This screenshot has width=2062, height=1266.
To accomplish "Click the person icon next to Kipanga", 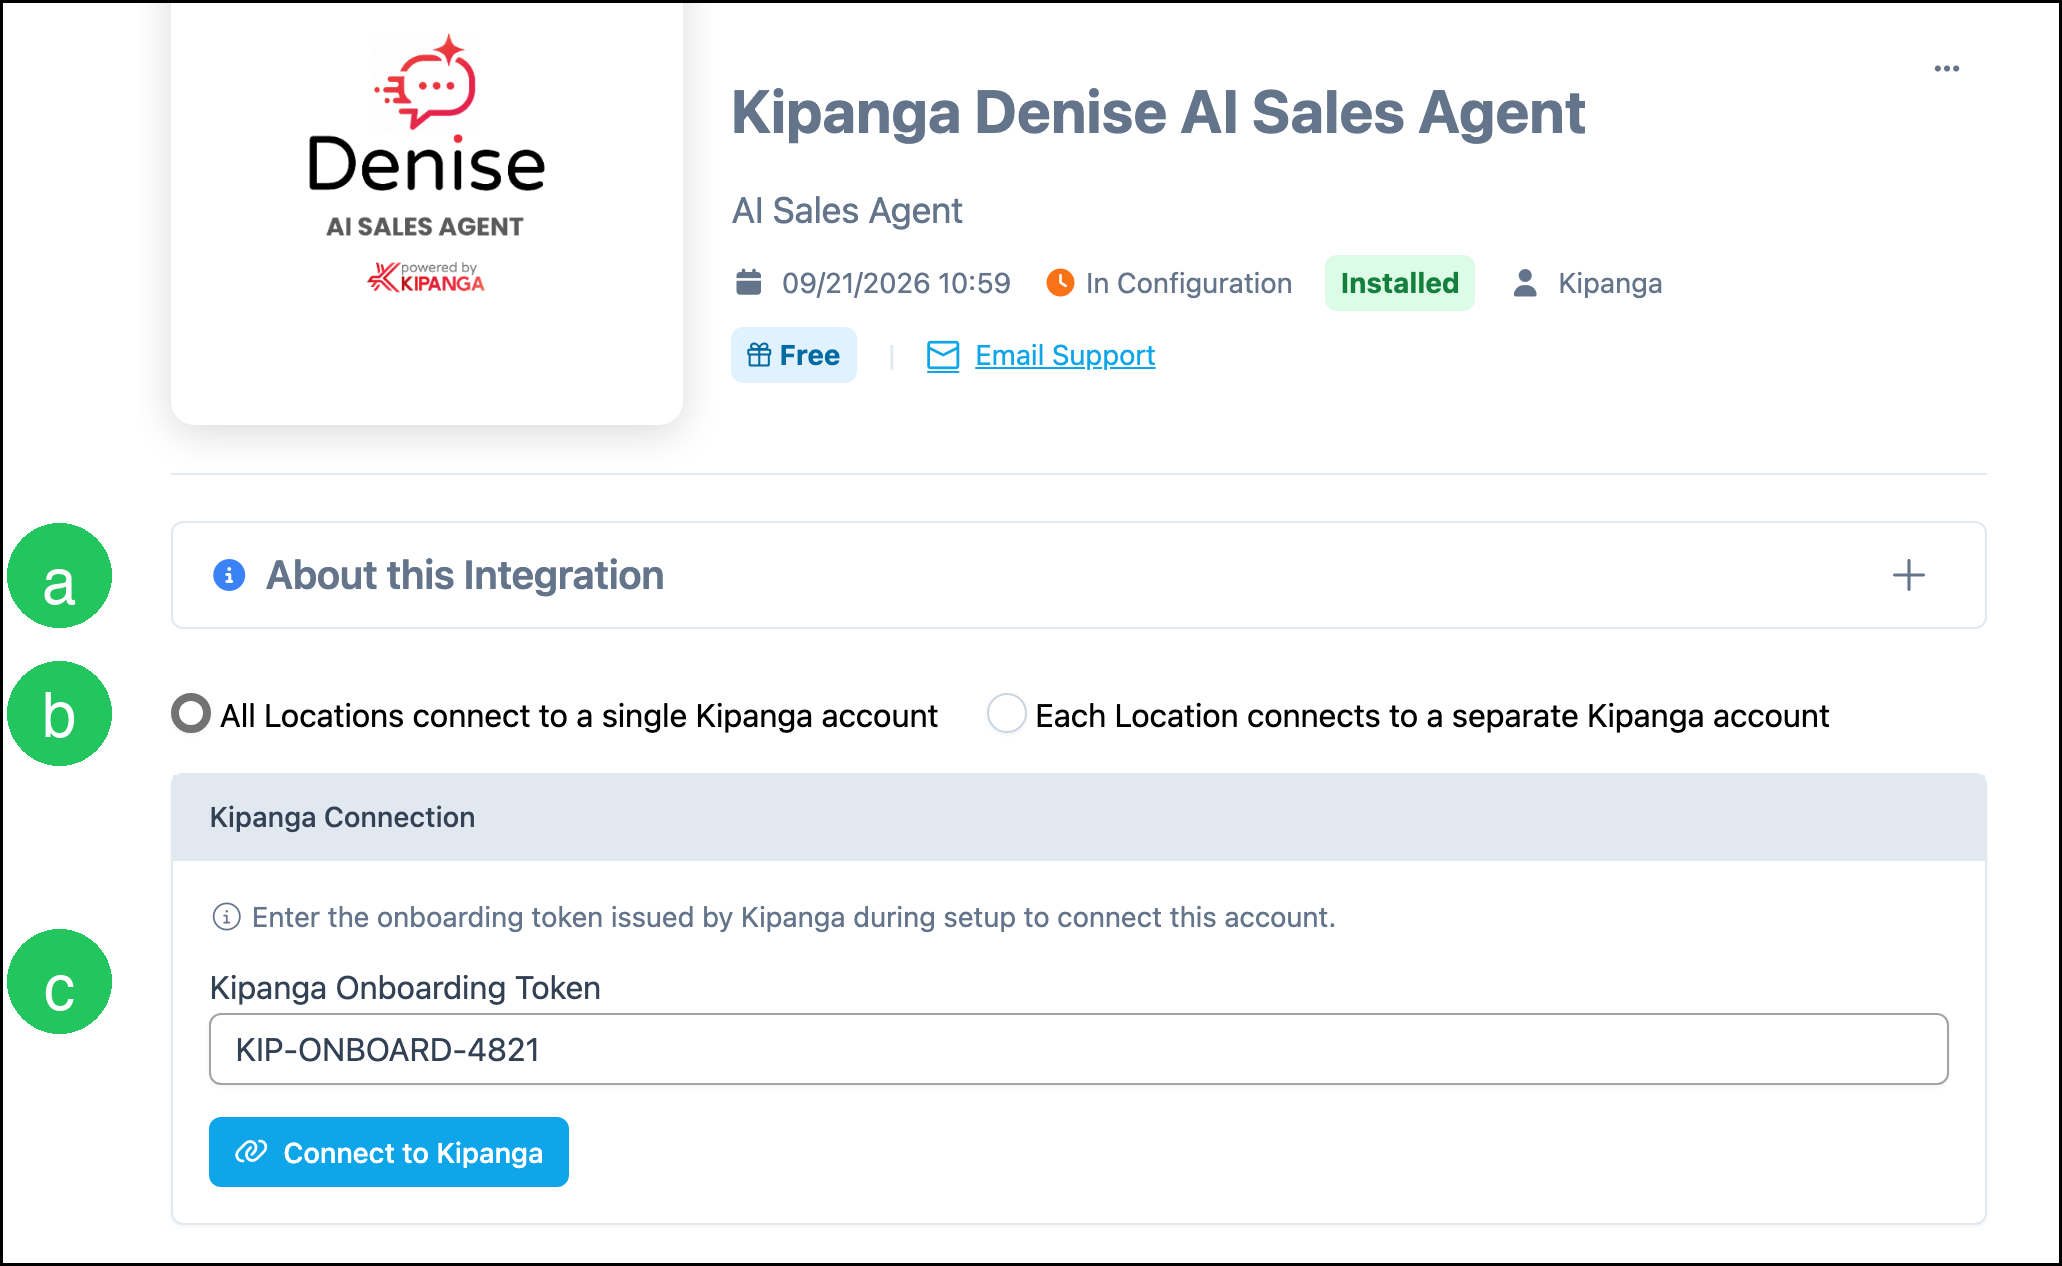I will click(x=1525, y=283).
